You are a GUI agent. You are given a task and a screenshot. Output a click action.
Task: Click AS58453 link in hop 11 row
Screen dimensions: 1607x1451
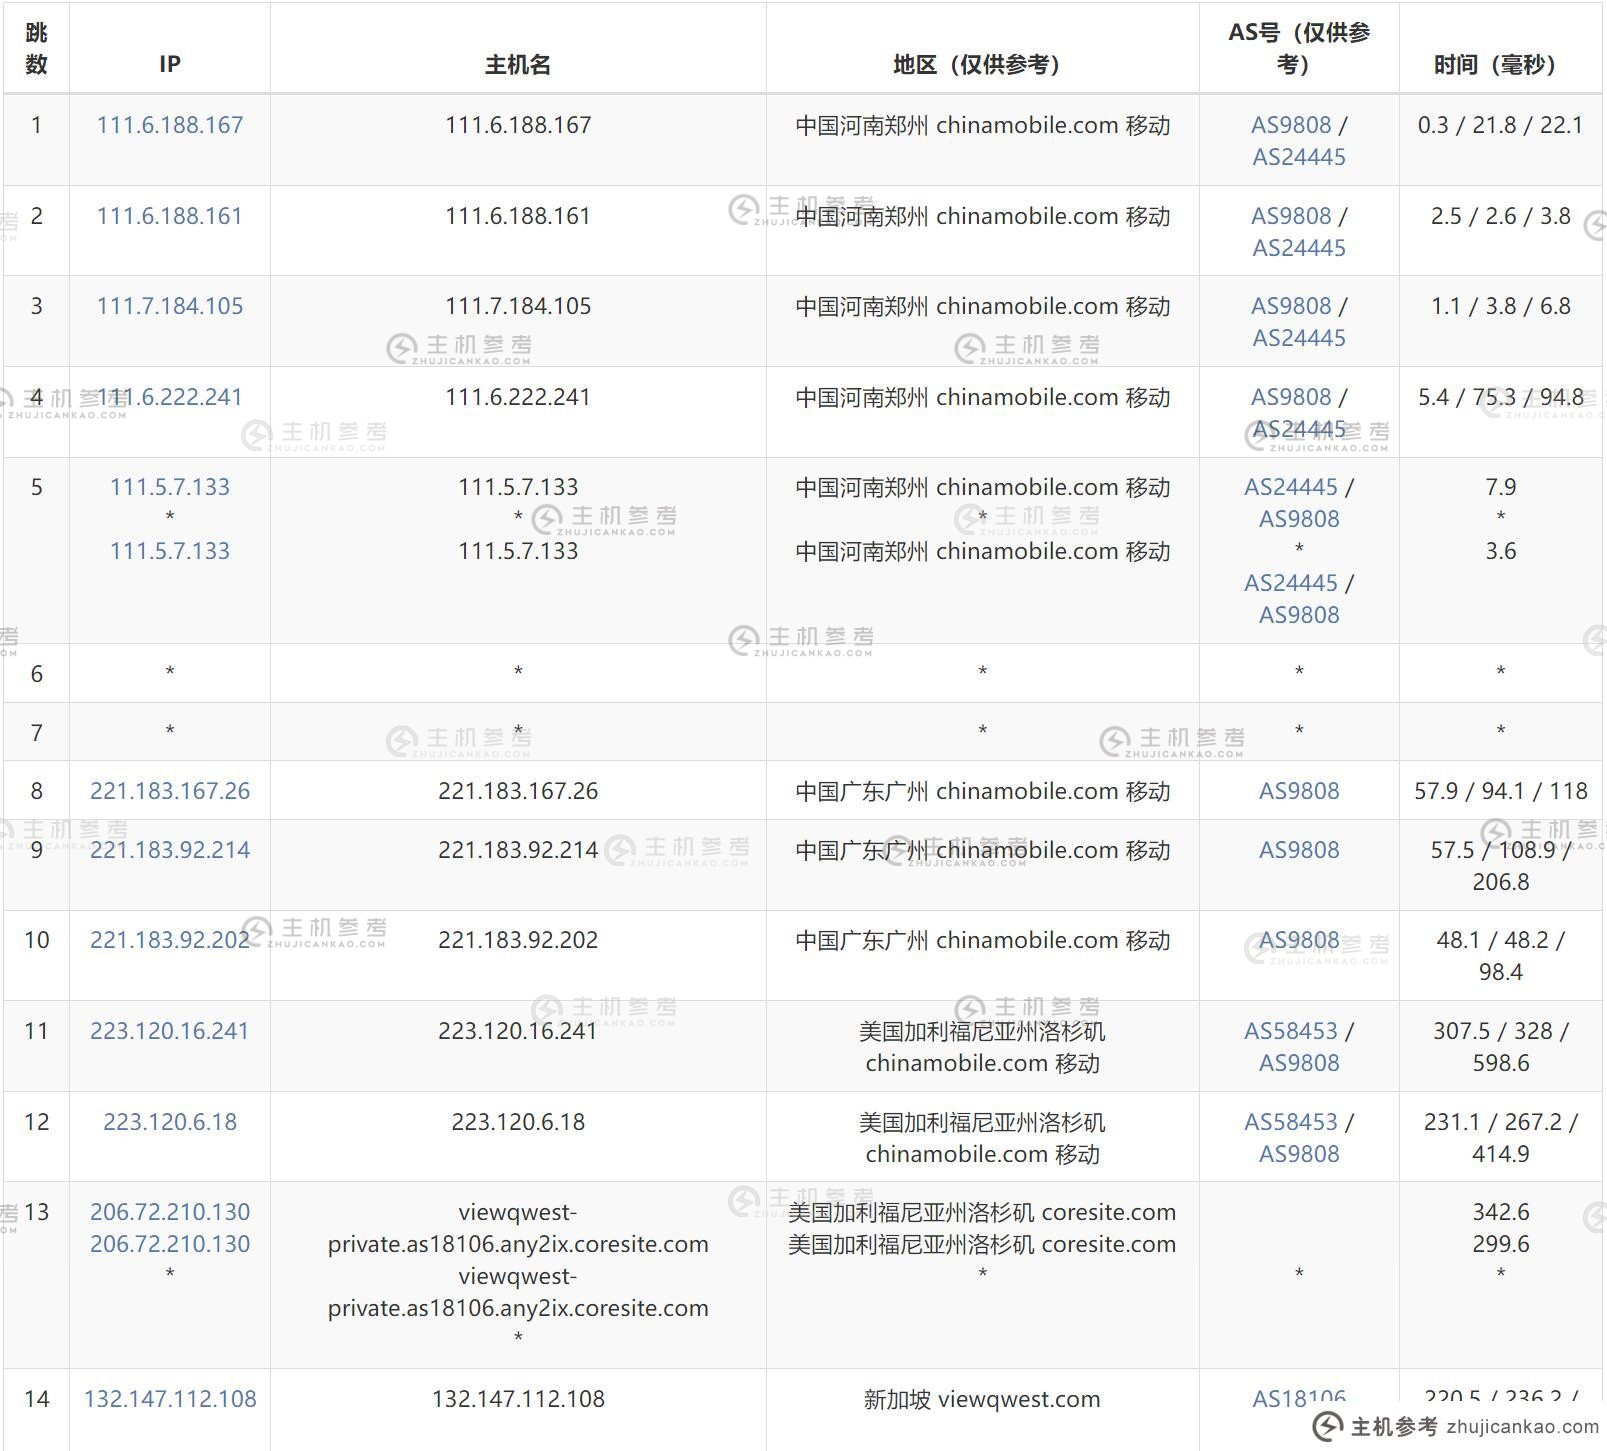point(1291,1031)
